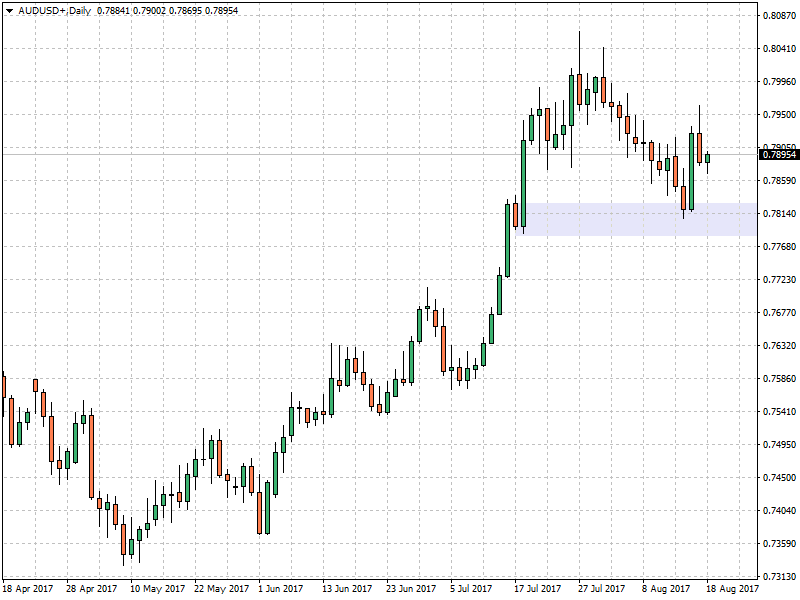Click the 18 Aug 2017 date label
Screen dimensions: 800x600
[x=733, y=590]
